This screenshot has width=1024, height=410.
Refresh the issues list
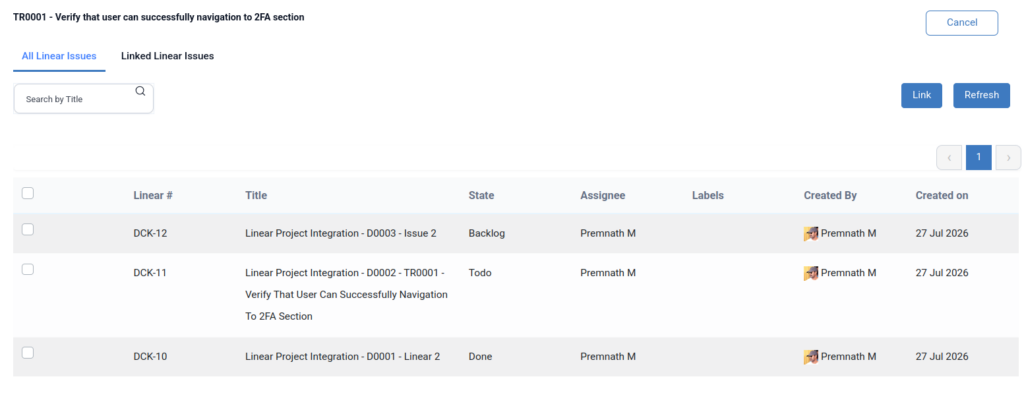coord(982,95)
